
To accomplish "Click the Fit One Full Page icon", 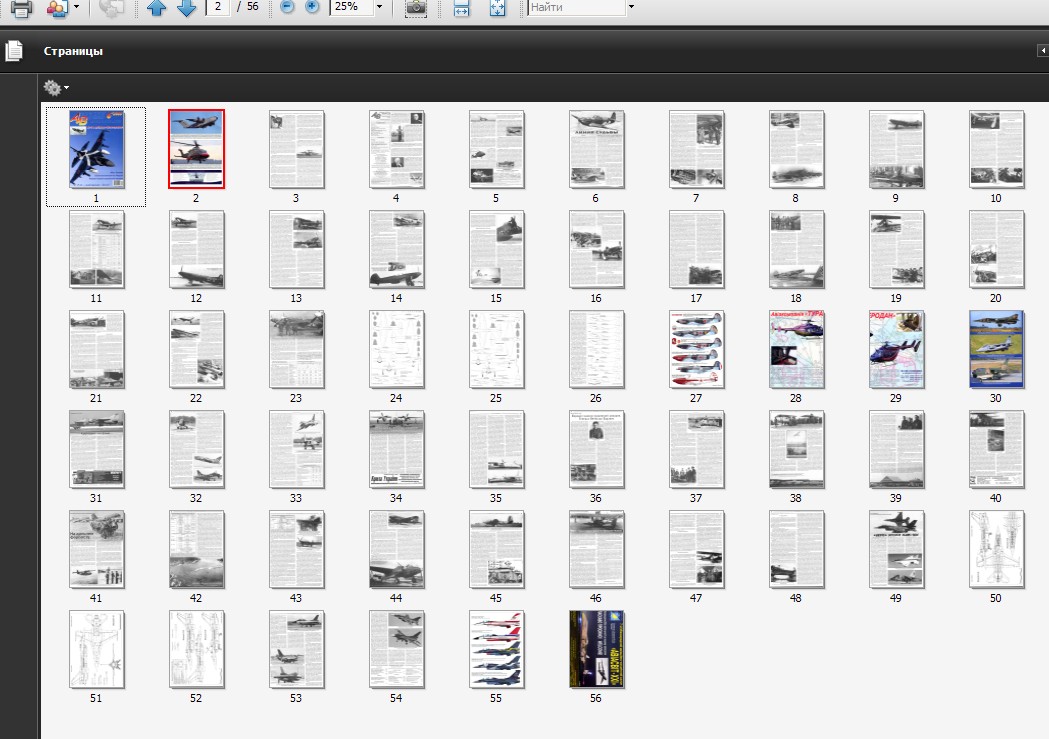I will (x=497, y=8).
